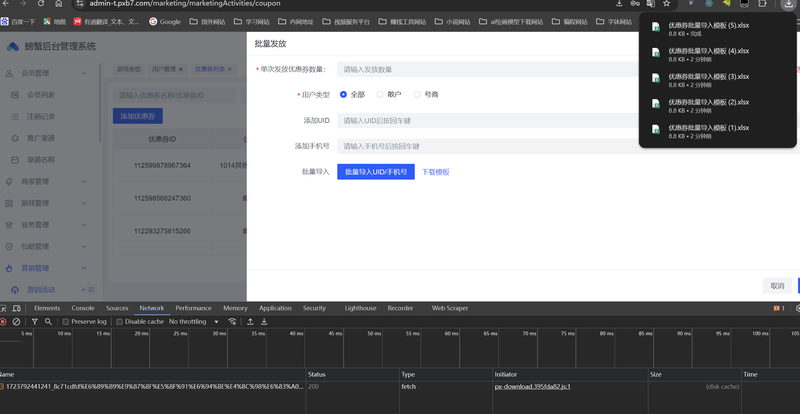Viewport: 800px width, 414px height.
Task: Click 批量导入UID/手机号 button
Action: point(376,172)
